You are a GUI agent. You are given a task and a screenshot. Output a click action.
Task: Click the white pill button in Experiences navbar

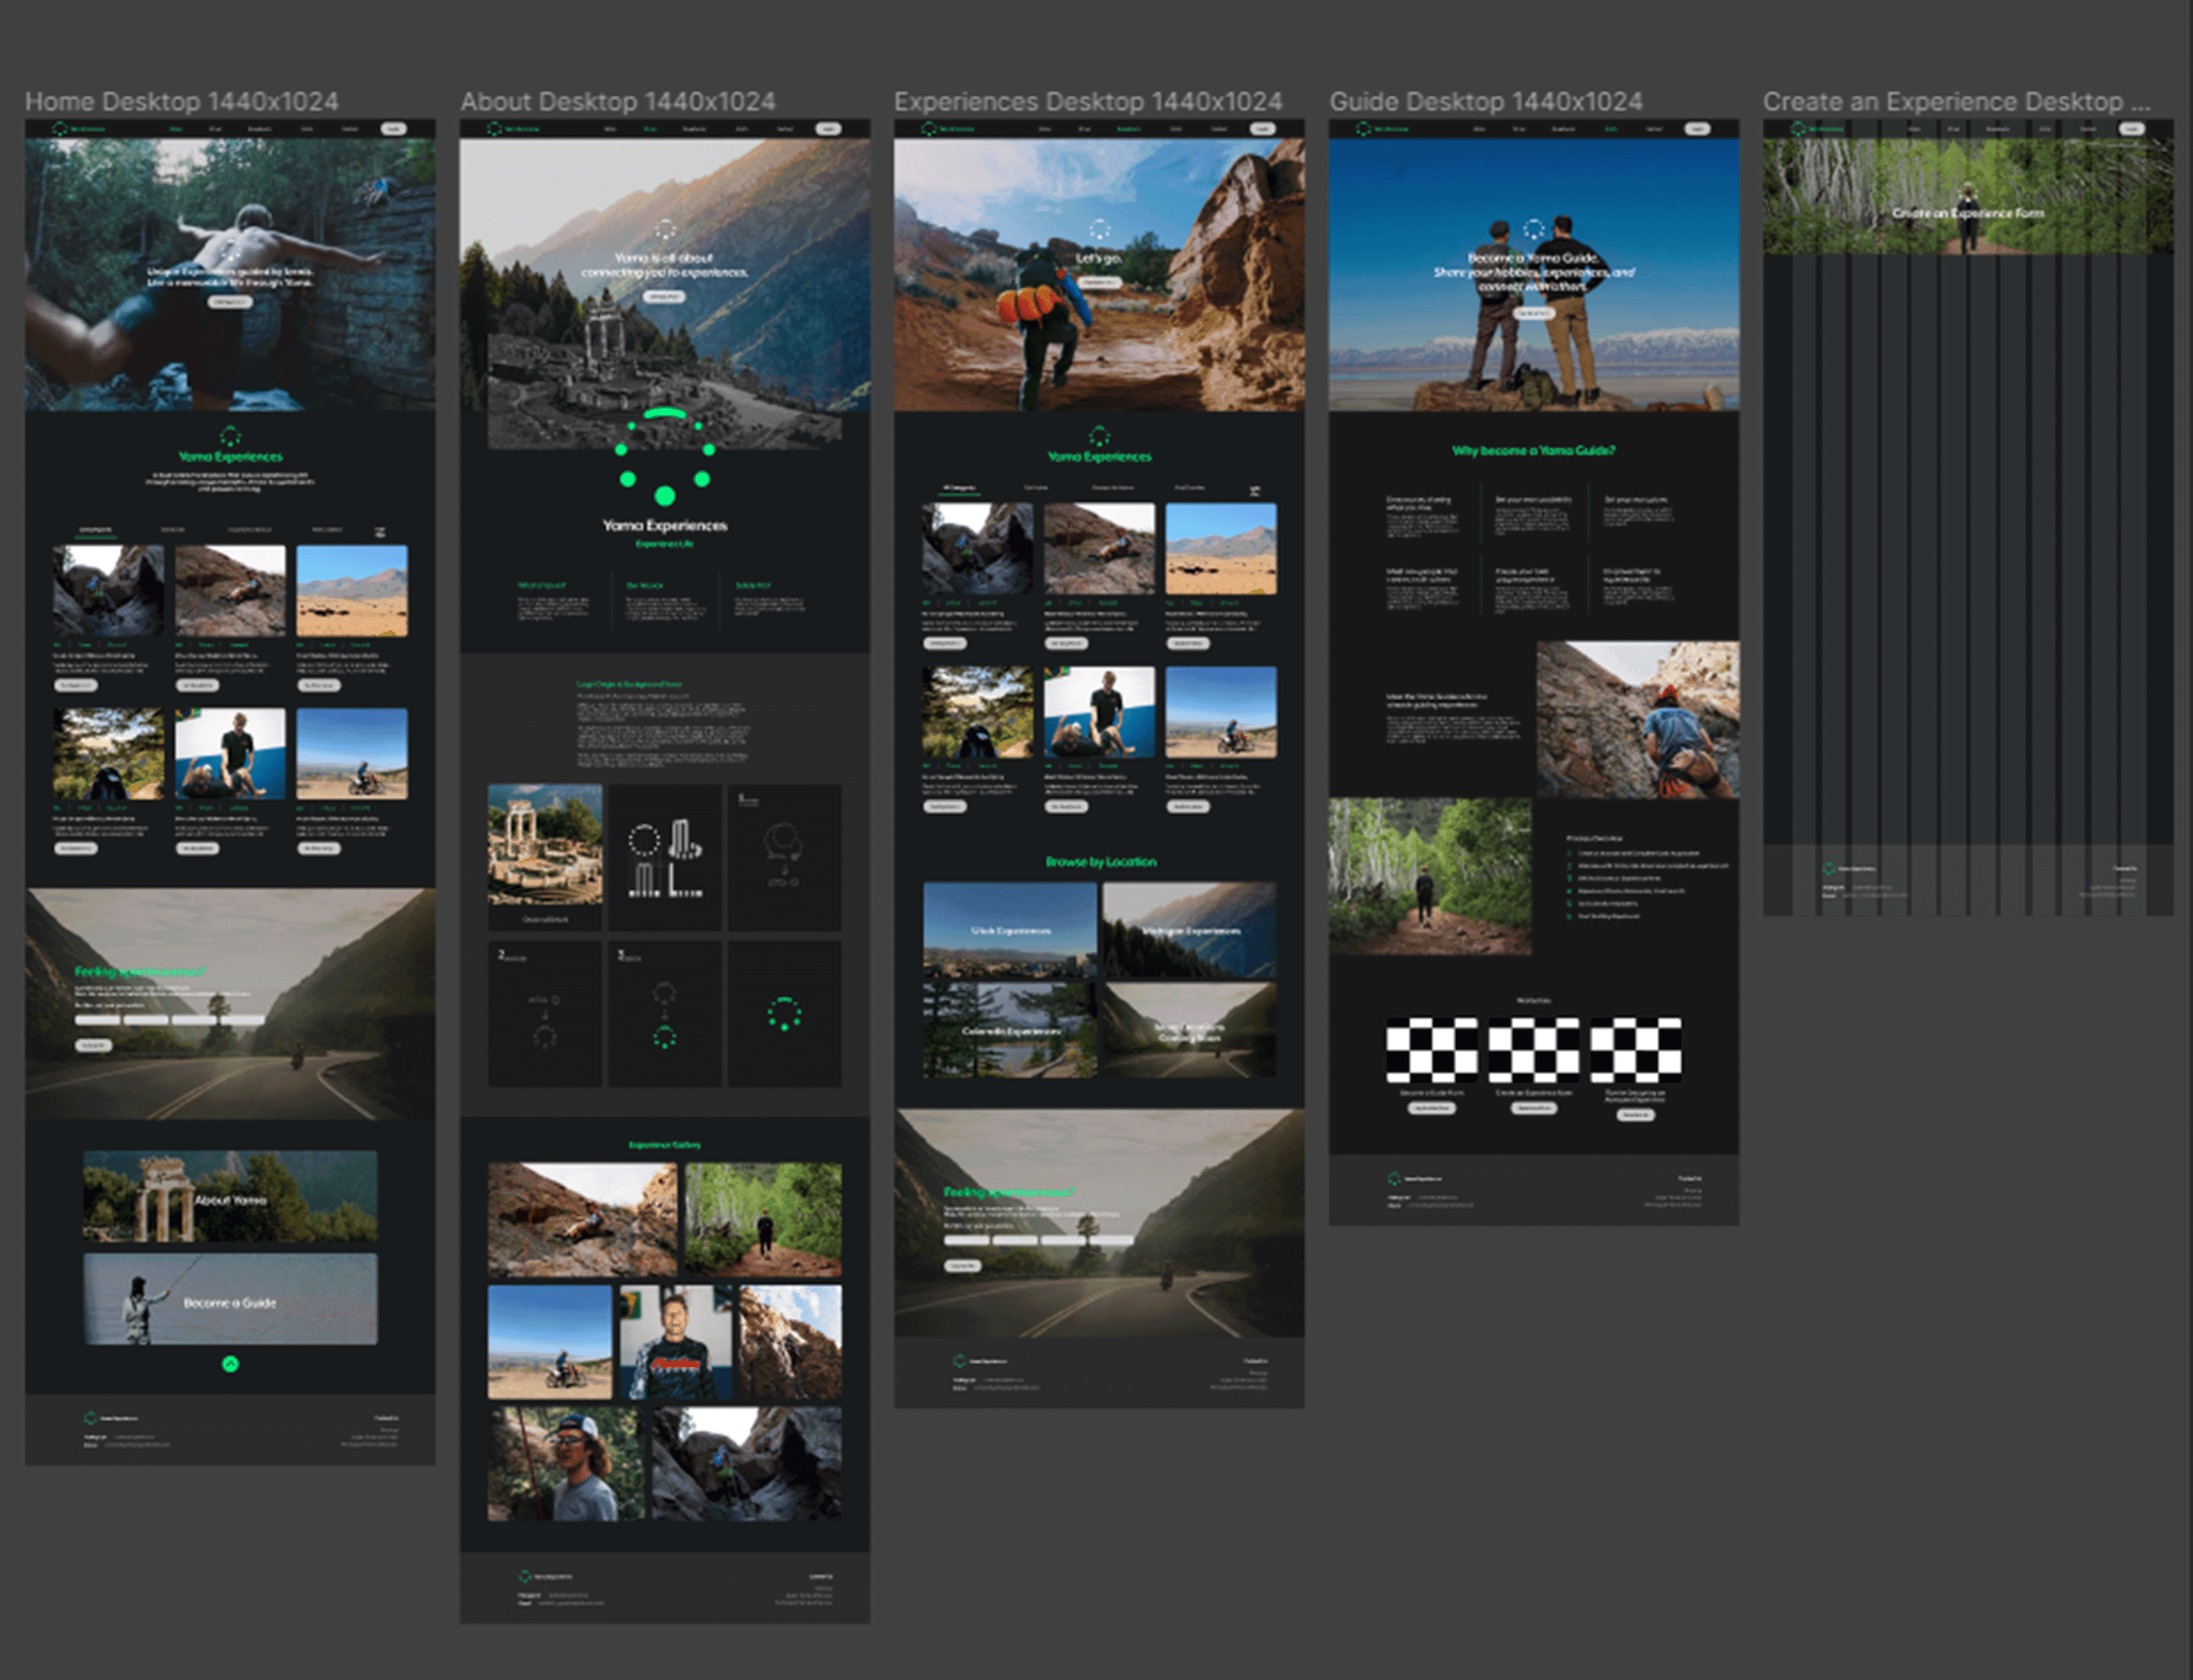click(x=1263, y=129)
